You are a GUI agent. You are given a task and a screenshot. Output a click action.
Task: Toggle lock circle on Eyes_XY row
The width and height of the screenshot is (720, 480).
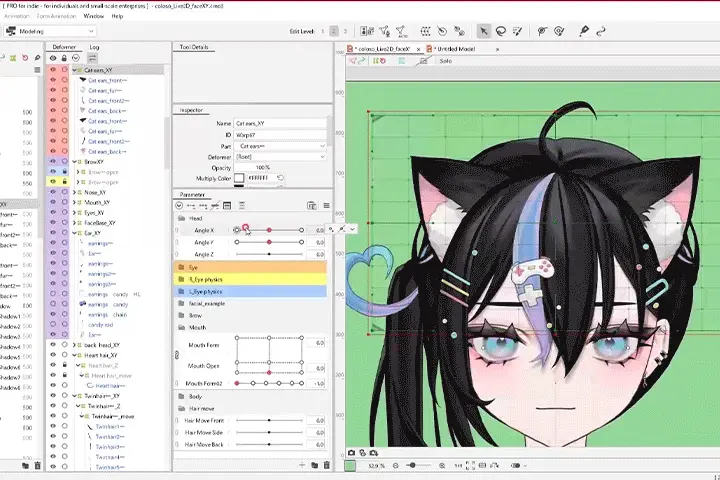pos(65,213)
